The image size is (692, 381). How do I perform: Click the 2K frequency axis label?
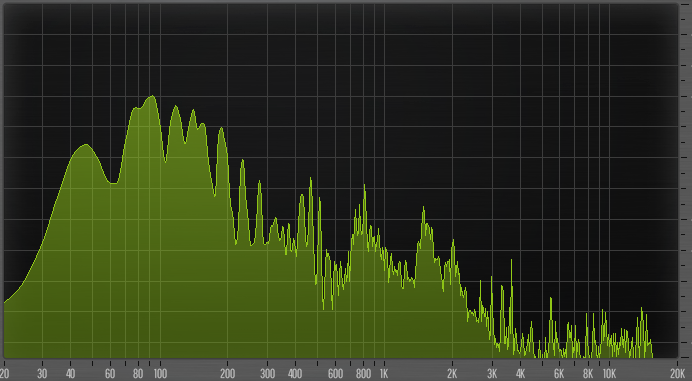pos(452,374)
